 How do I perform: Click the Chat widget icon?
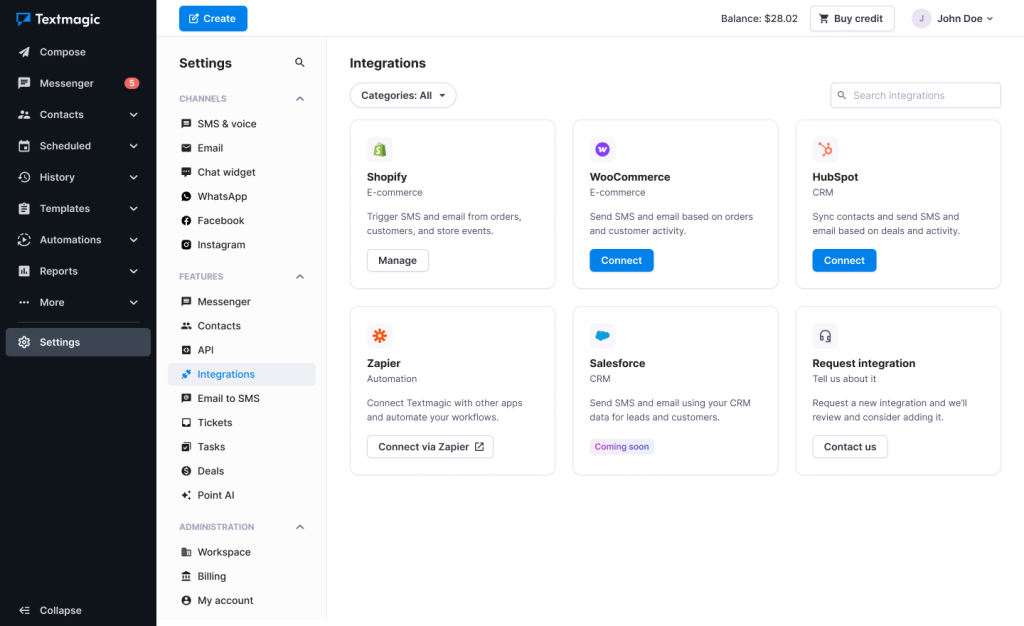186,172
